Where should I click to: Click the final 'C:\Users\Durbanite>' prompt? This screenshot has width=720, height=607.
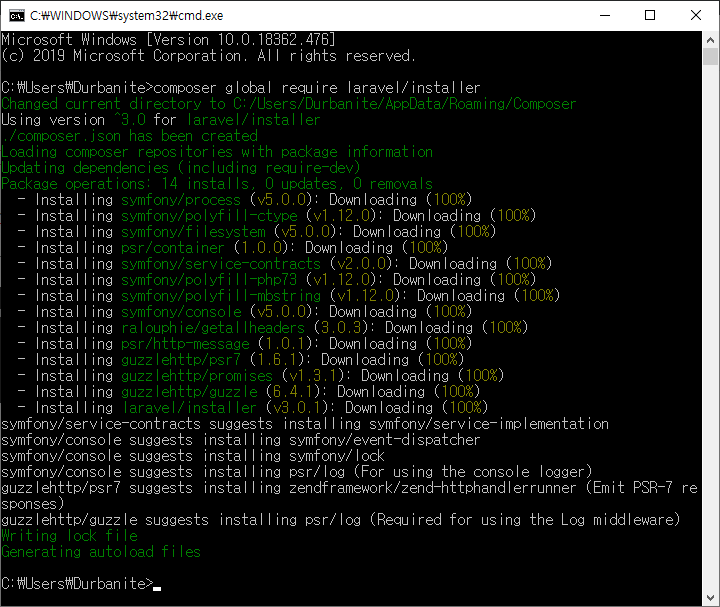tap(77, 584)
